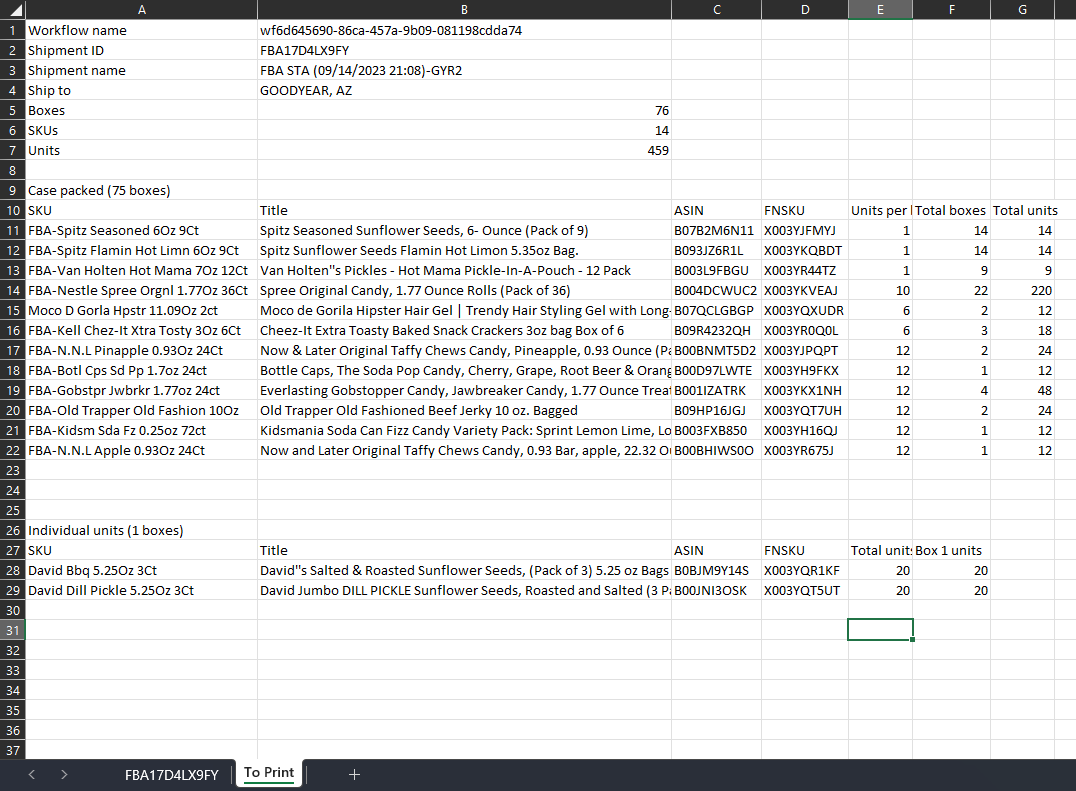Select ASIN B0BJM9Y14S cell

pyautogui.click(x=716, y=570)
